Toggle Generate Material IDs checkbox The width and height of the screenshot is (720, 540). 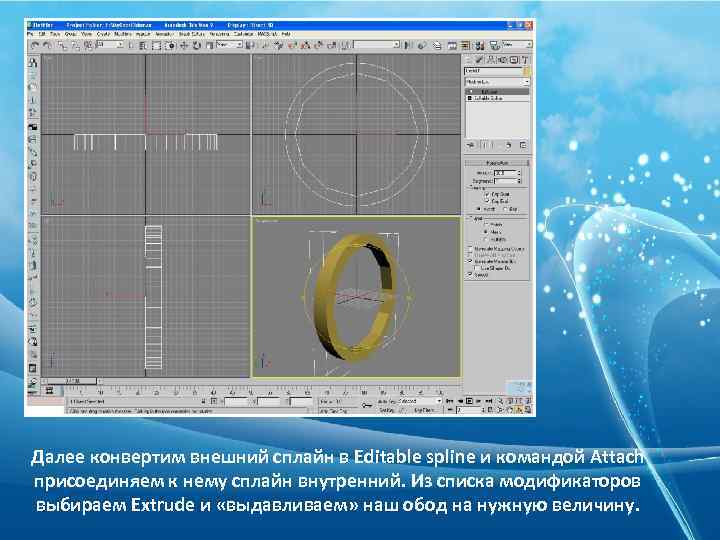click(x=470, y=261)
